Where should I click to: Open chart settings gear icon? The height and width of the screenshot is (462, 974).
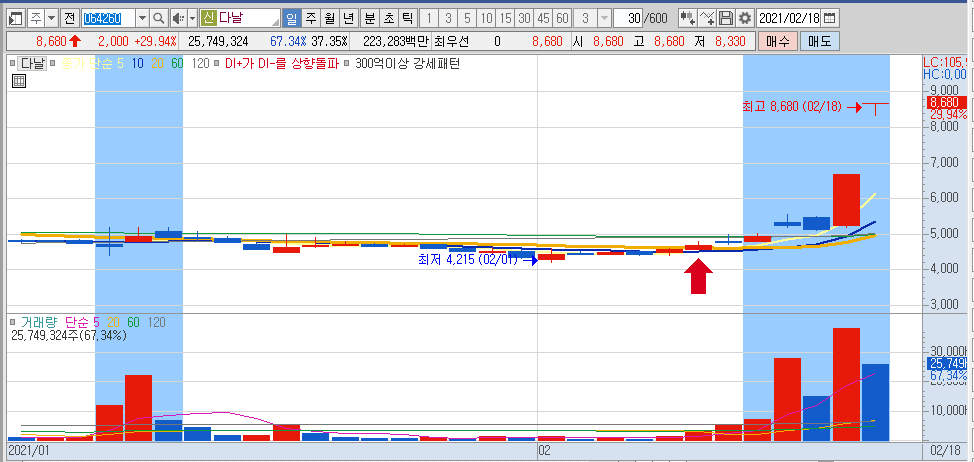pos(744,19)
